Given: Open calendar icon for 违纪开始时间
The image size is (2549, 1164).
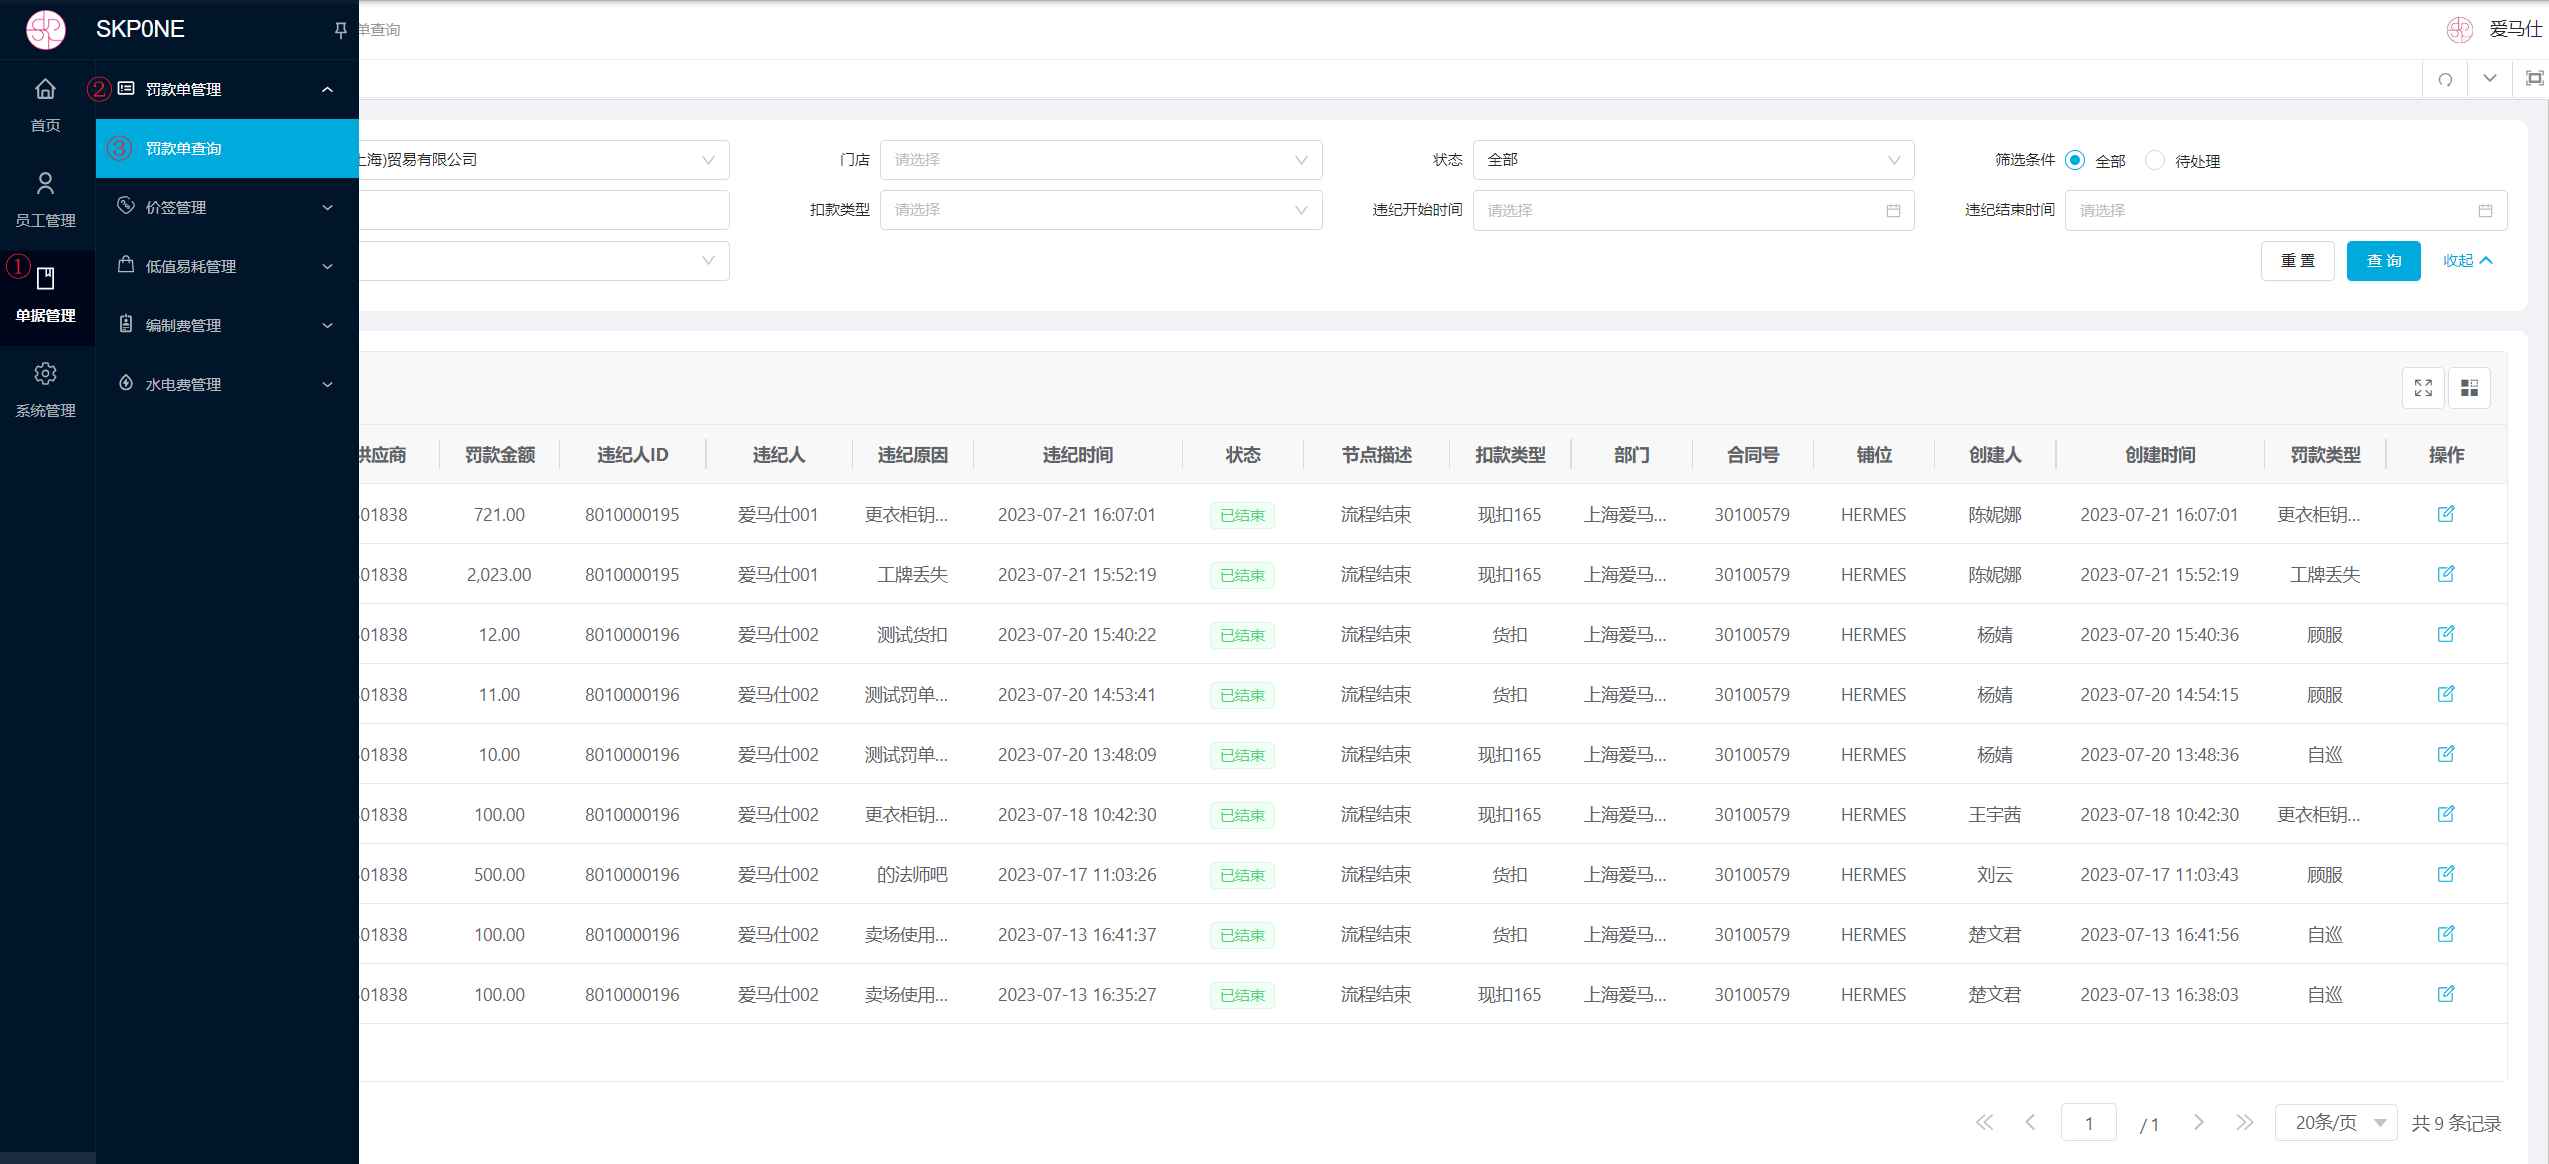Looking at the screenshot, I should click(x=1893, y=211).
